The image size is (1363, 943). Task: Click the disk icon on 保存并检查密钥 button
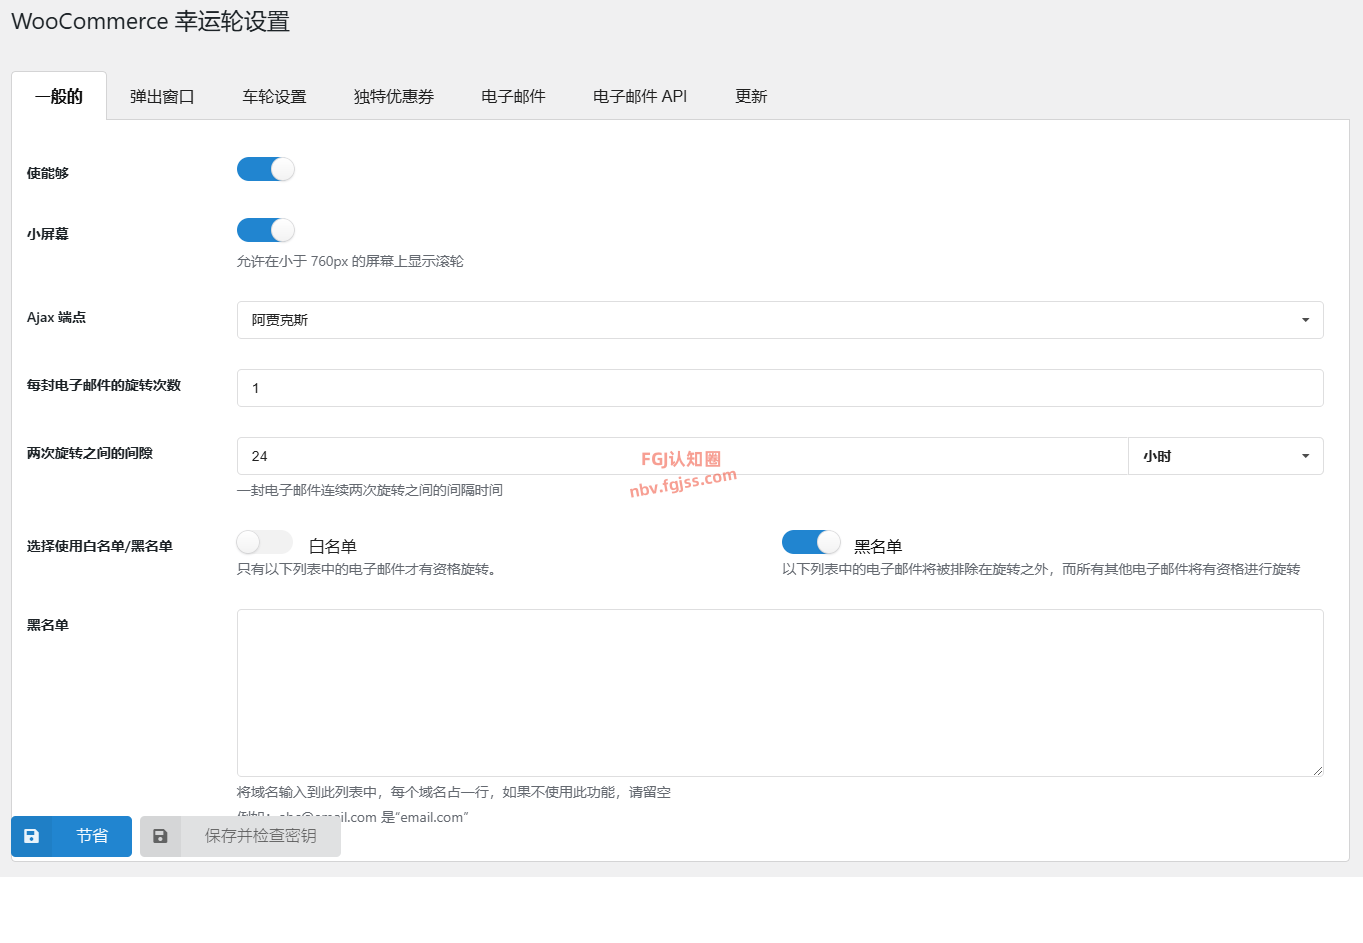coord(160,836)
